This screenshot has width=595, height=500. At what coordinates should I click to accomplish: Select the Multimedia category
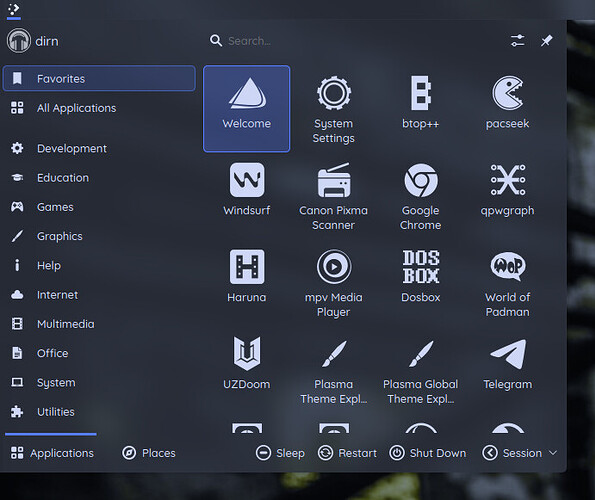point(99,324)
